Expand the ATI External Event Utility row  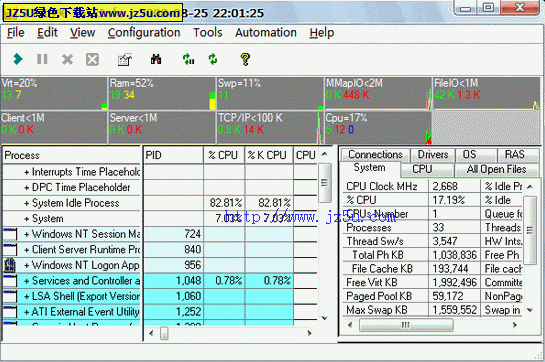click(x=26, y=312)
